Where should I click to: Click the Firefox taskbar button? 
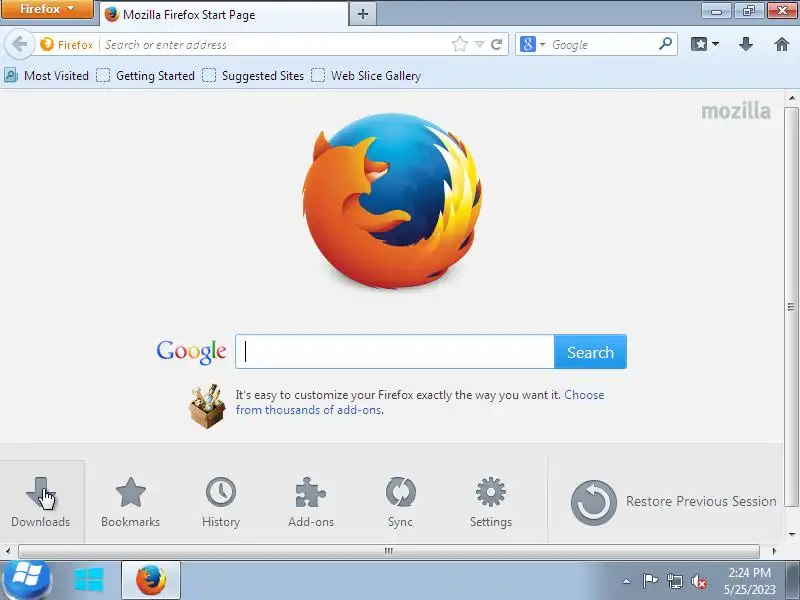[151, 581]
